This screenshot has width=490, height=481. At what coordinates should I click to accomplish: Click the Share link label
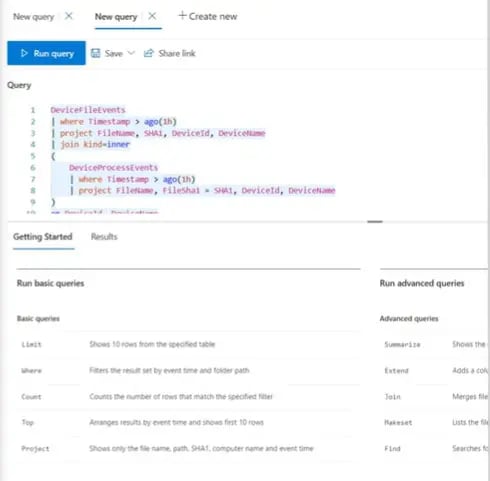(177, 53)
